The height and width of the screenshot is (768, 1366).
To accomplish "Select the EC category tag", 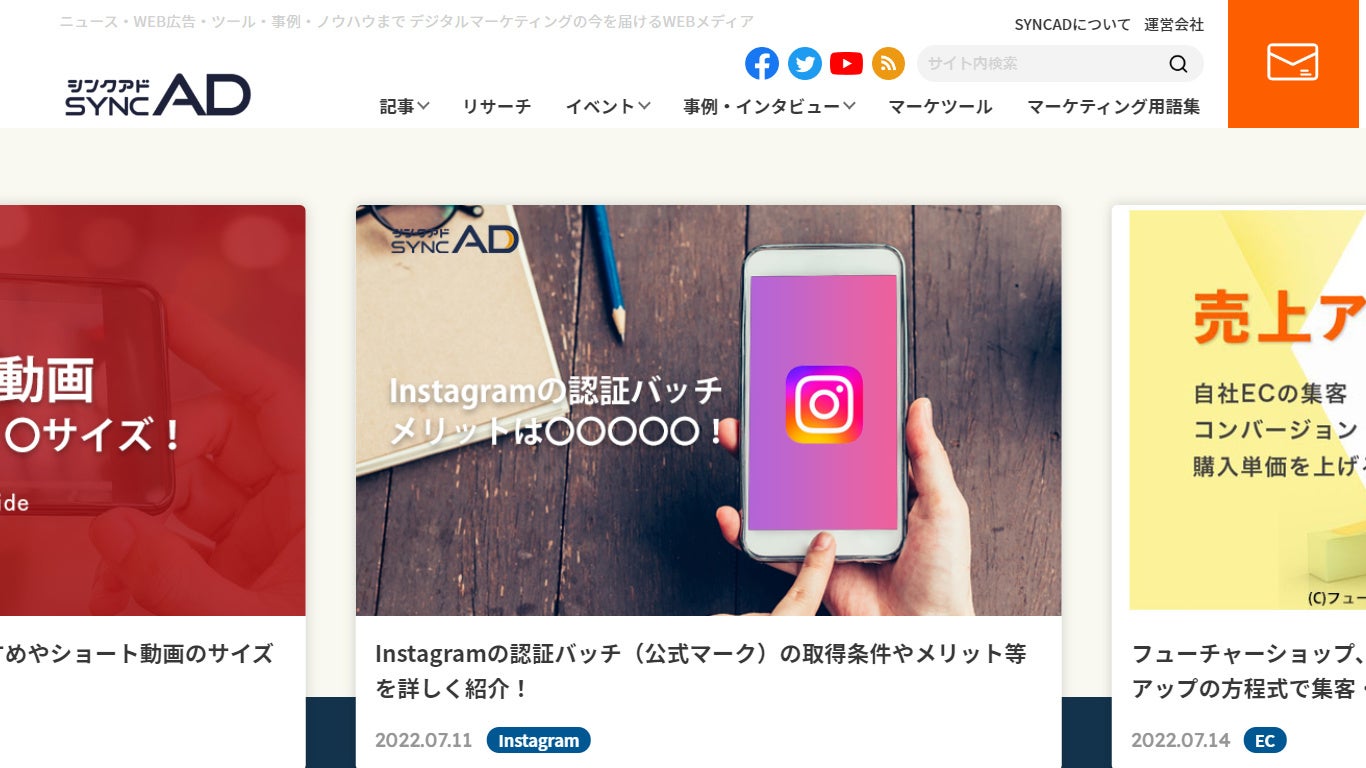I will coord(1265,740).
